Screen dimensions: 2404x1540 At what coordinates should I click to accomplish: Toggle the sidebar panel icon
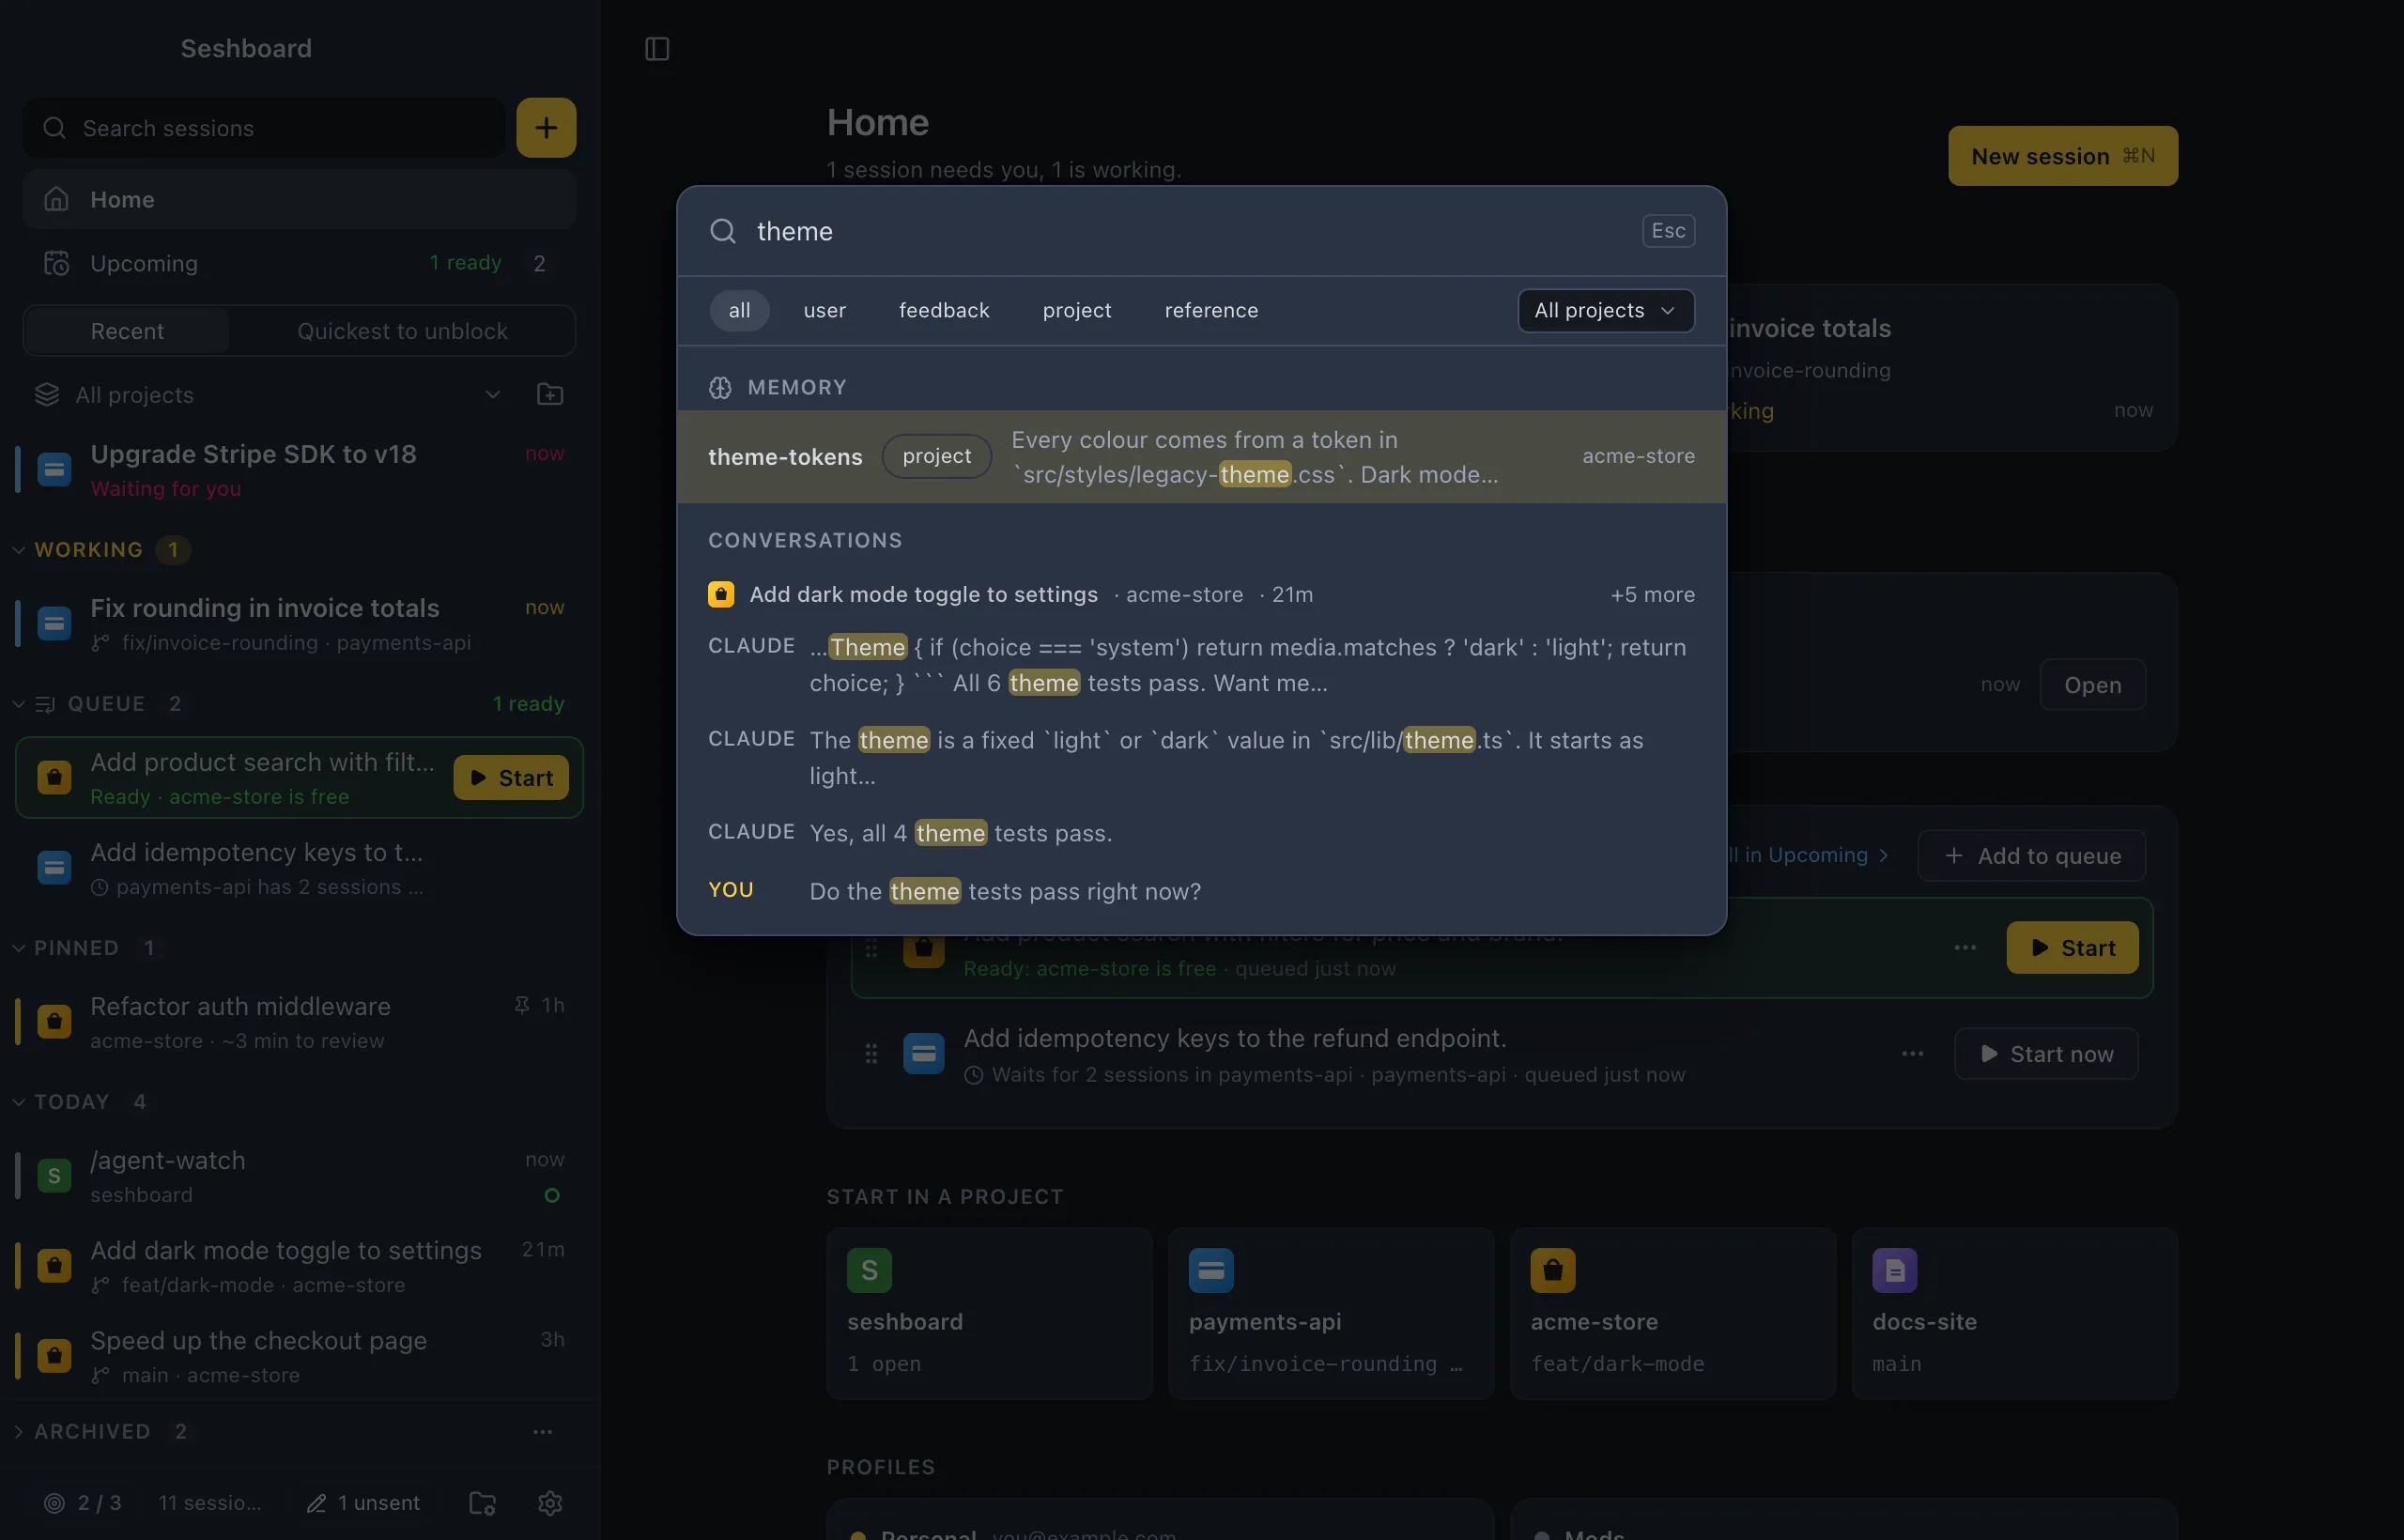[x=657, y=49]
